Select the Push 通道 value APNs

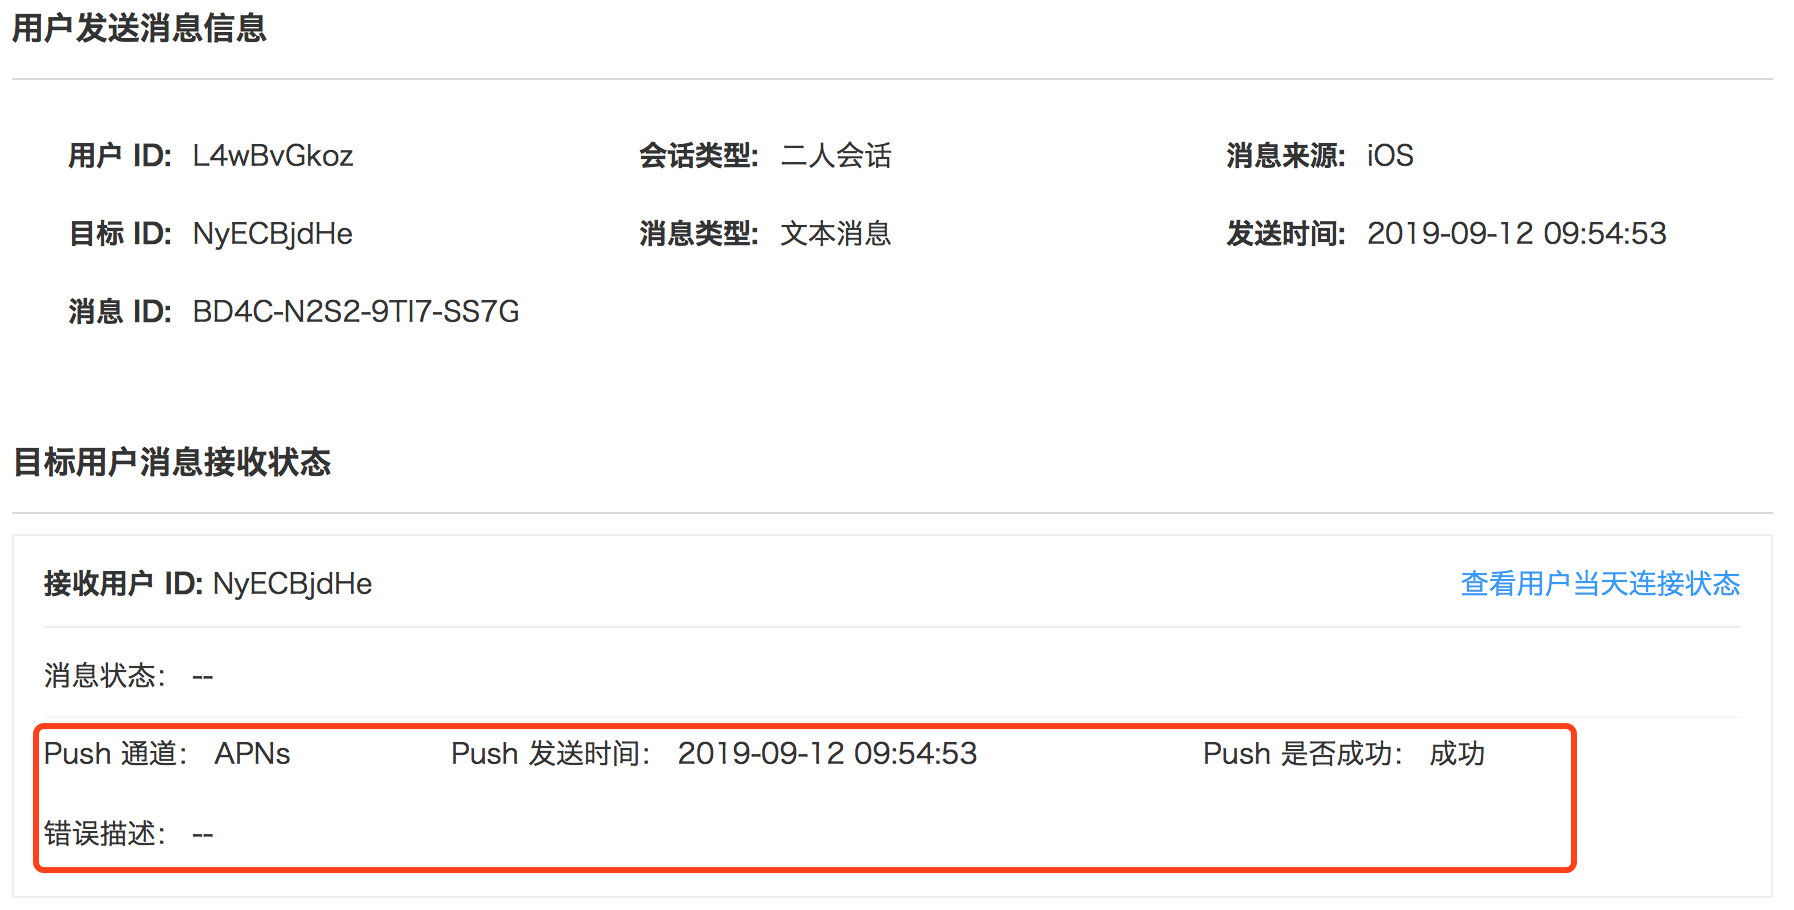[252, 754]
